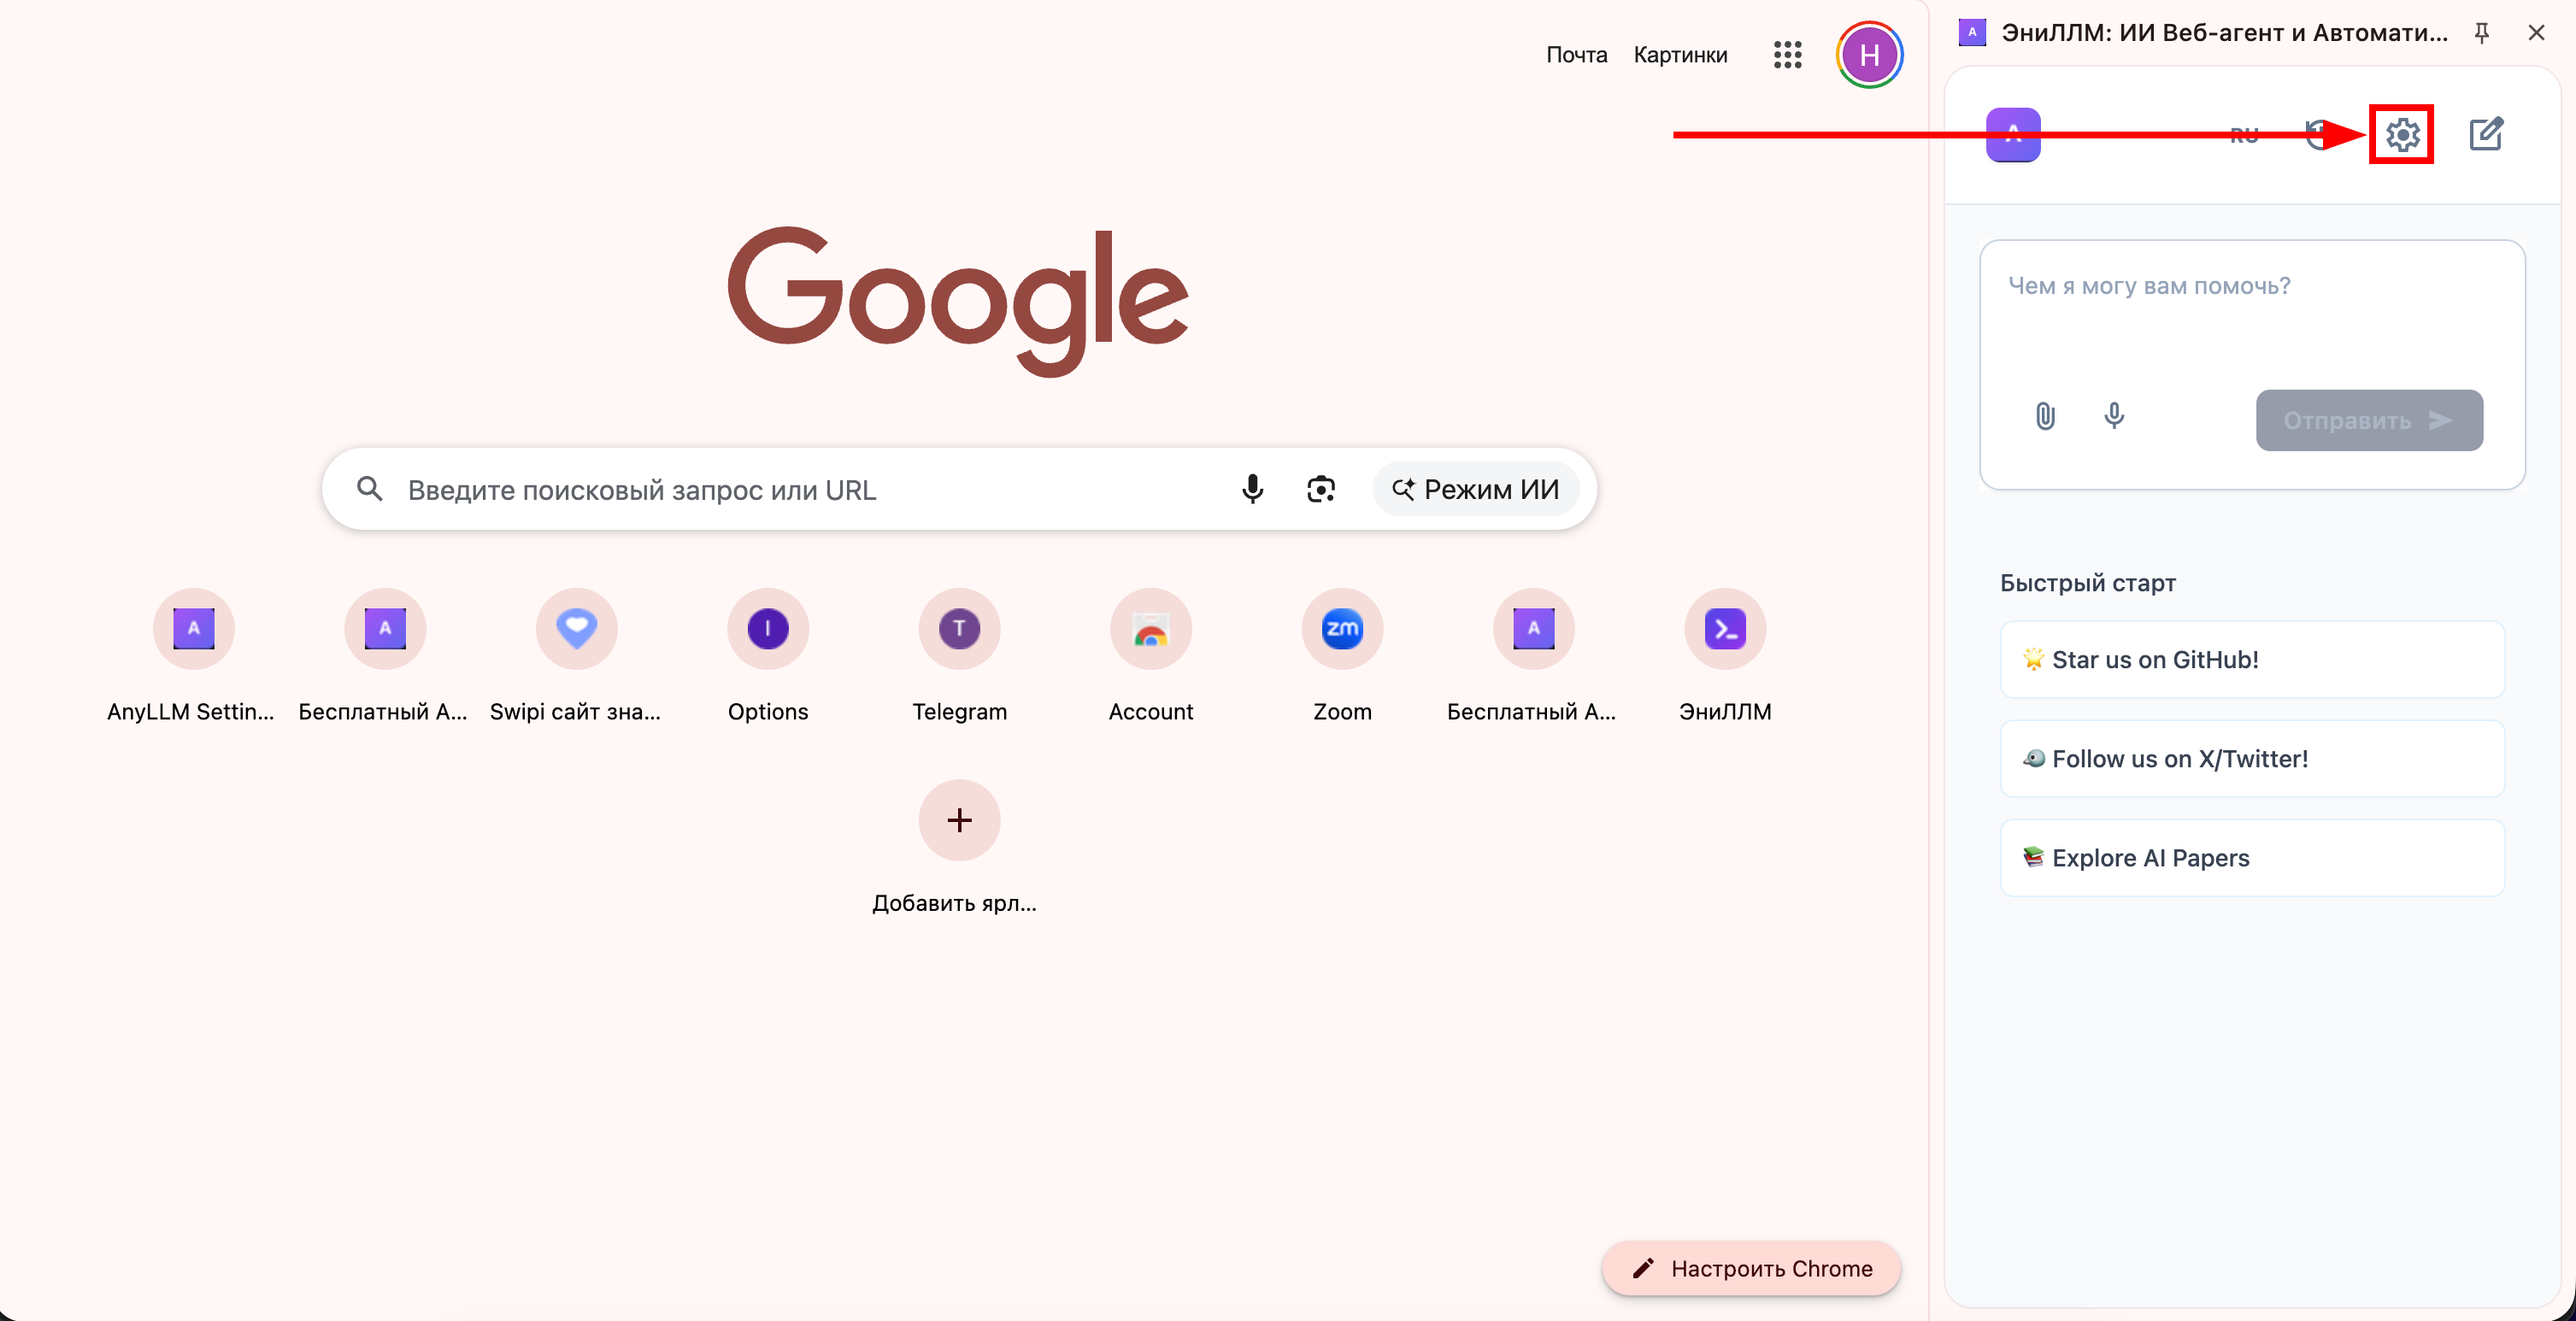This screenshot has height=1321, width=2576.
Task: Add a shortcut with Добавить ярлык
Action: pyautogui.click(x=958, y=820)
